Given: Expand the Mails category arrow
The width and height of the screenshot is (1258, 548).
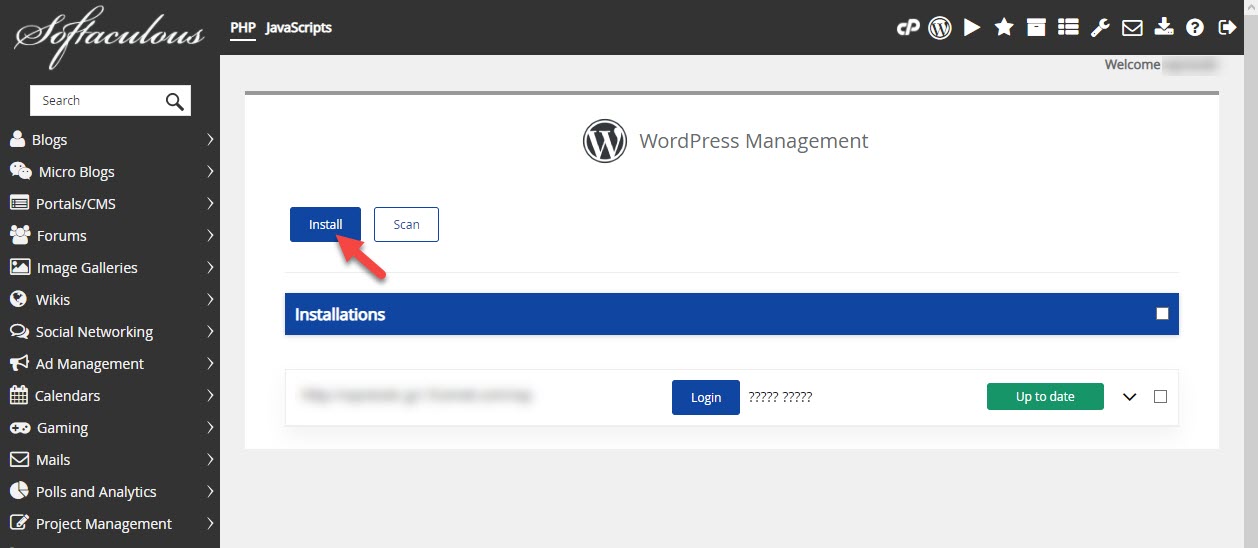Looking at the screenshot, I should tap(210, 459).
